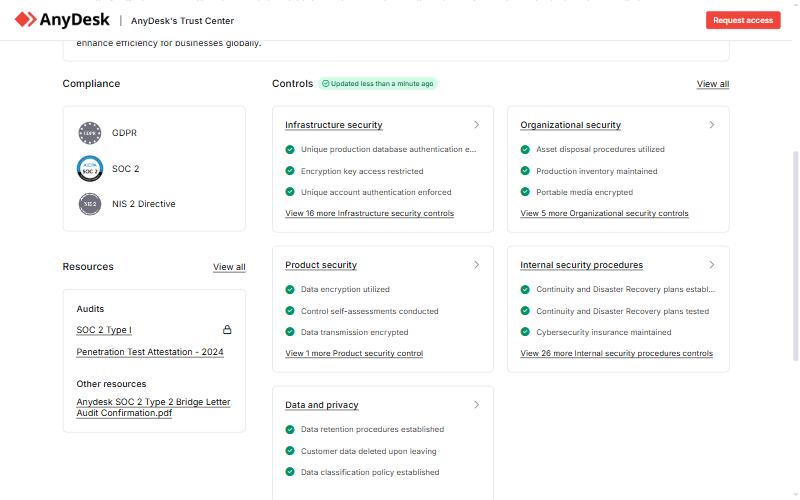Click green check beside Production inventory maintained
Image resolution: width=800 pixels, height=500 pixels.
click(x=525, y=170)
